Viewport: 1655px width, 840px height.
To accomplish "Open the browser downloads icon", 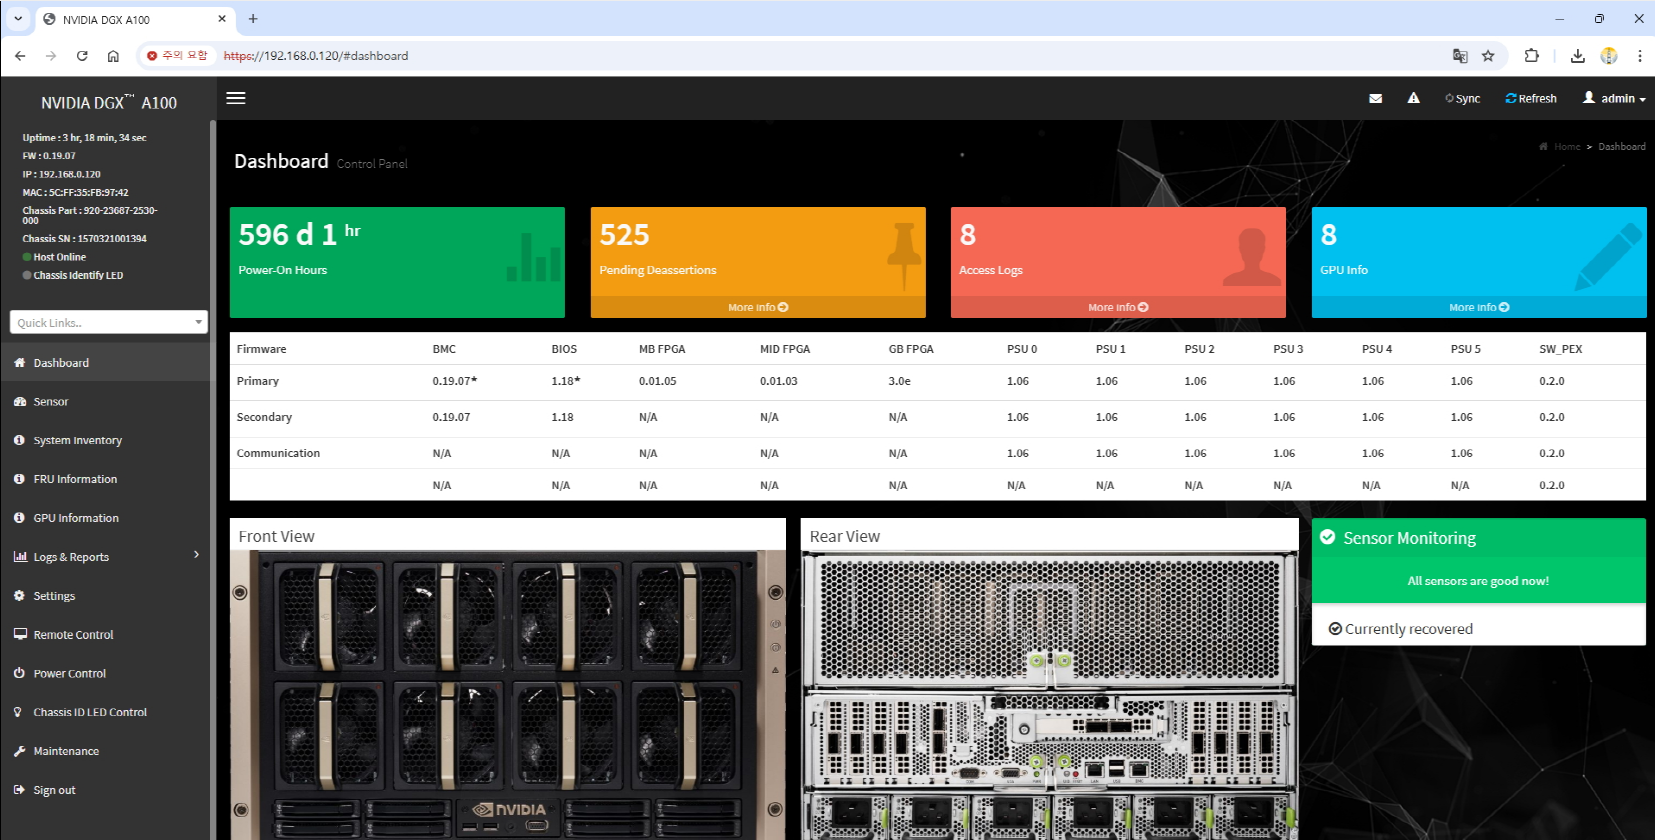I will click(x=1577, y=56).
